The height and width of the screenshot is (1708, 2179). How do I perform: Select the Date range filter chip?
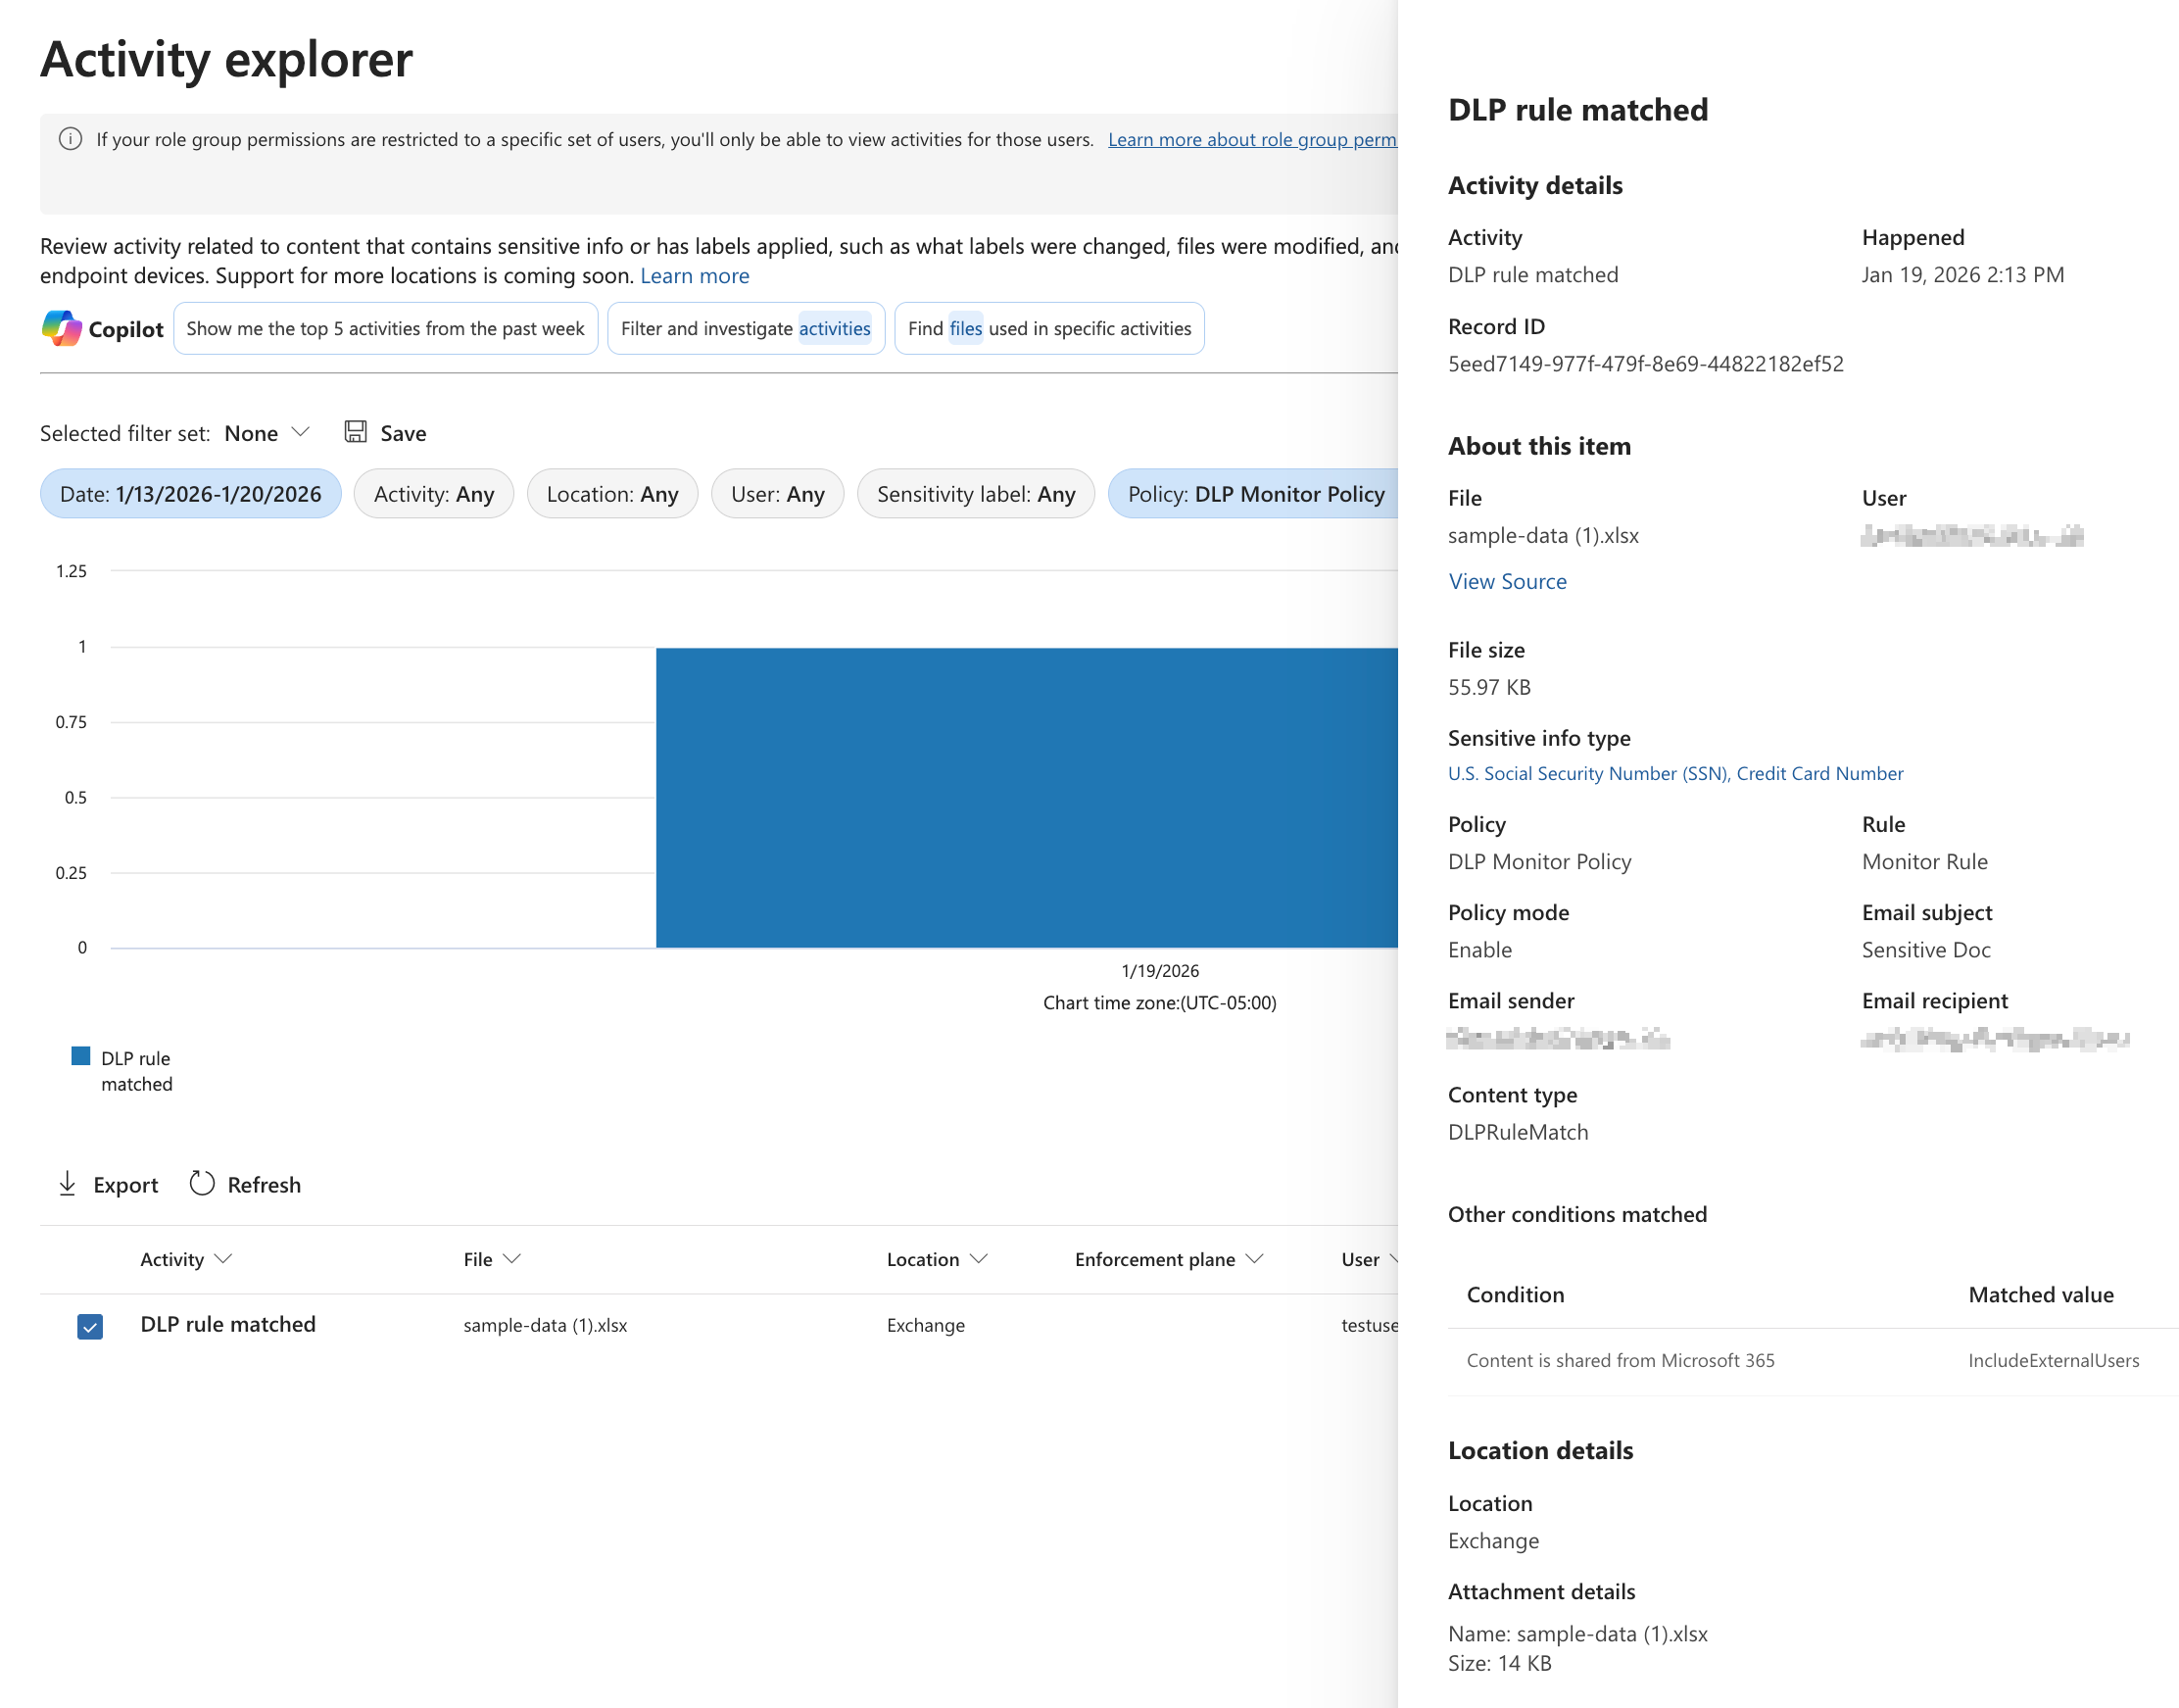tap(190, 493)
